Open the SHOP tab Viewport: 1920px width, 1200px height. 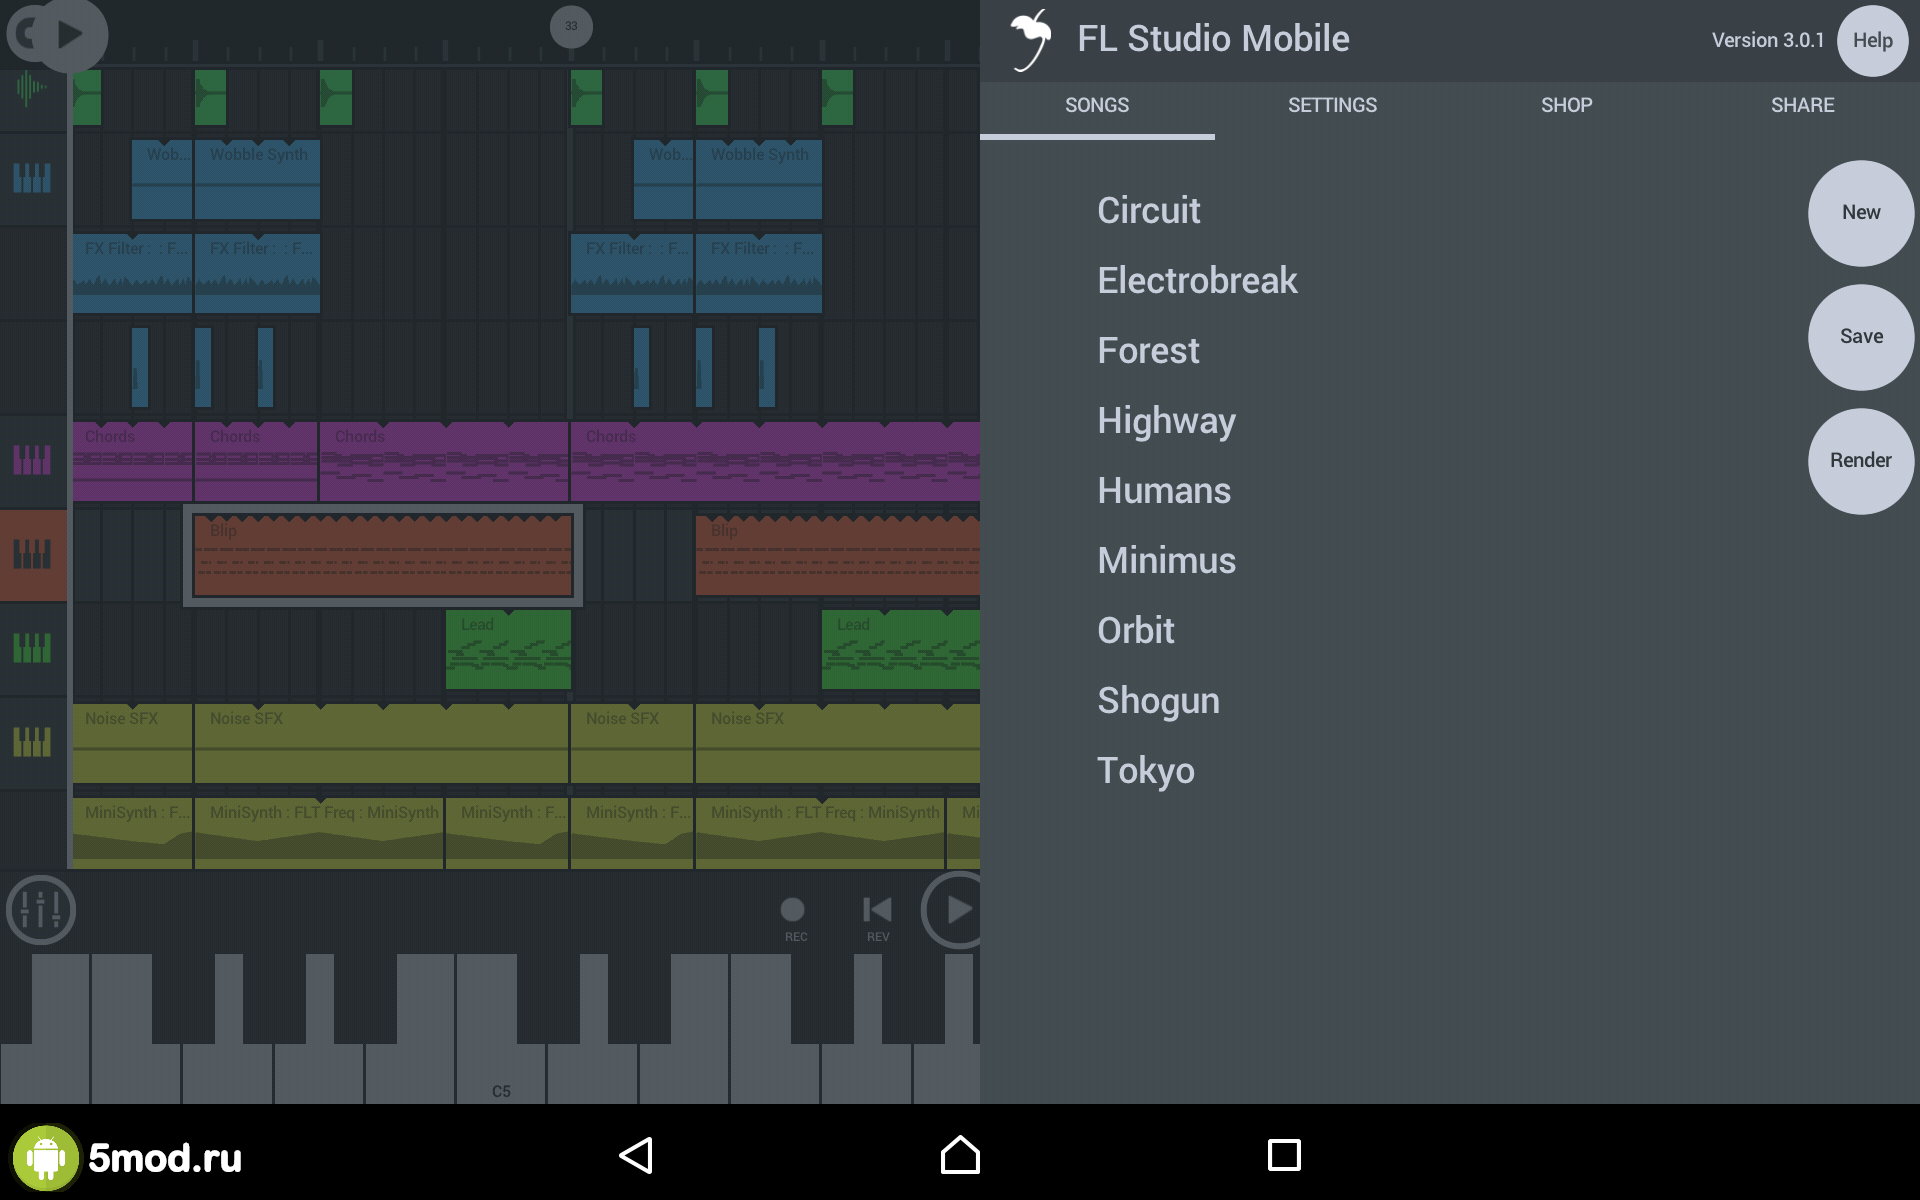pyautogui.click(x=1566, y=105)
